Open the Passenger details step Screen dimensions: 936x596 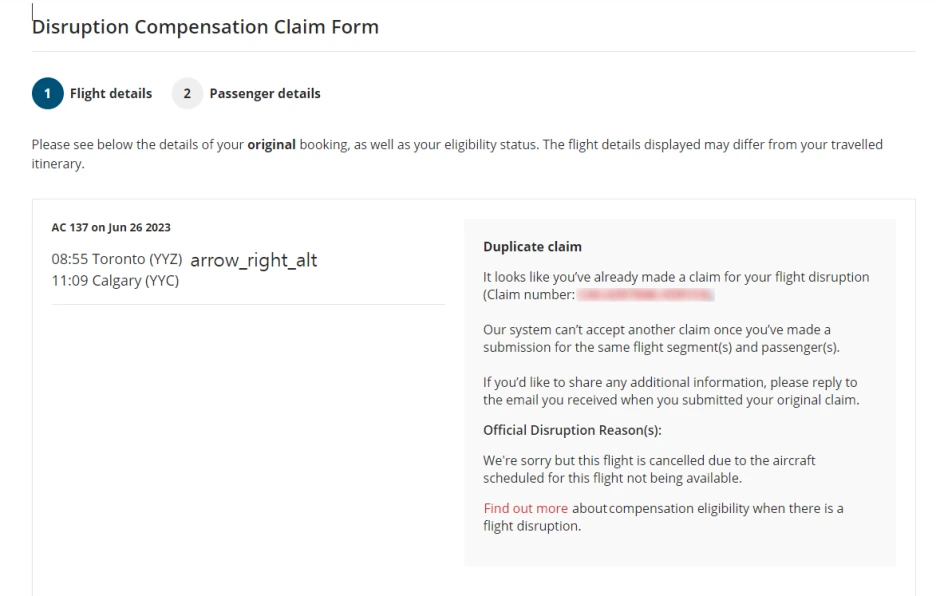point(264,94)
